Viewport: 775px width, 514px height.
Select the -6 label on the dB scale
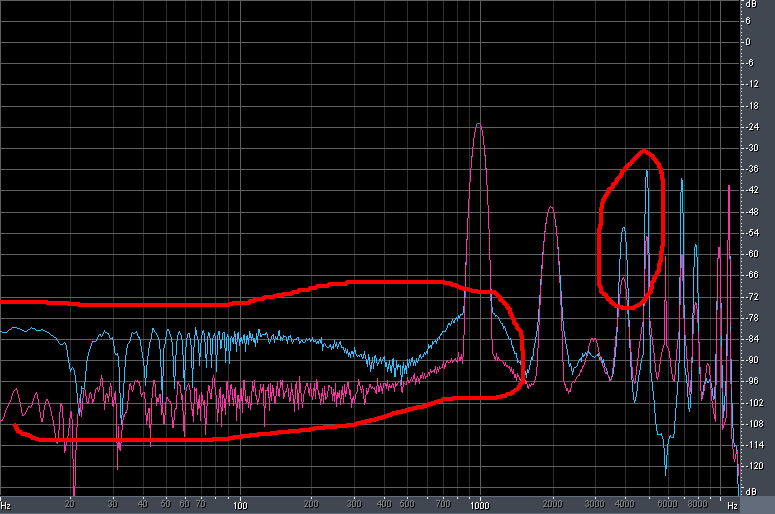pos(750,63)
